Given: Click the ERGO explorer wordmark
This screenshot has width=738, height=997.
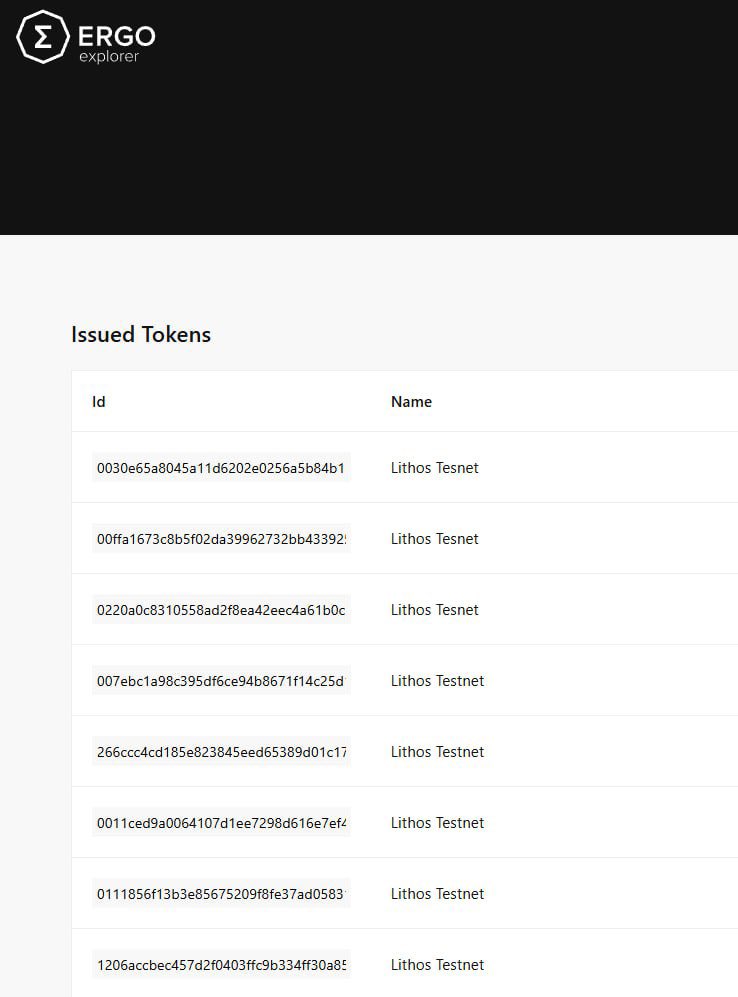Looking at the screenshot, I should point(116,43).
